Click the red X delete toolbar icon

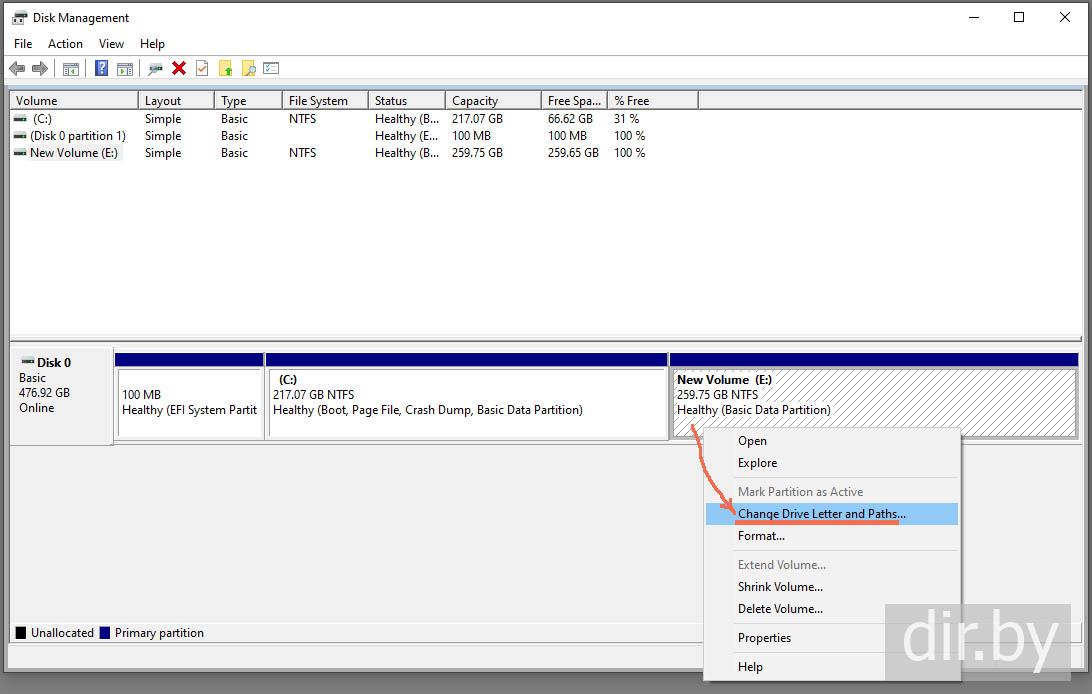(179, 69)
